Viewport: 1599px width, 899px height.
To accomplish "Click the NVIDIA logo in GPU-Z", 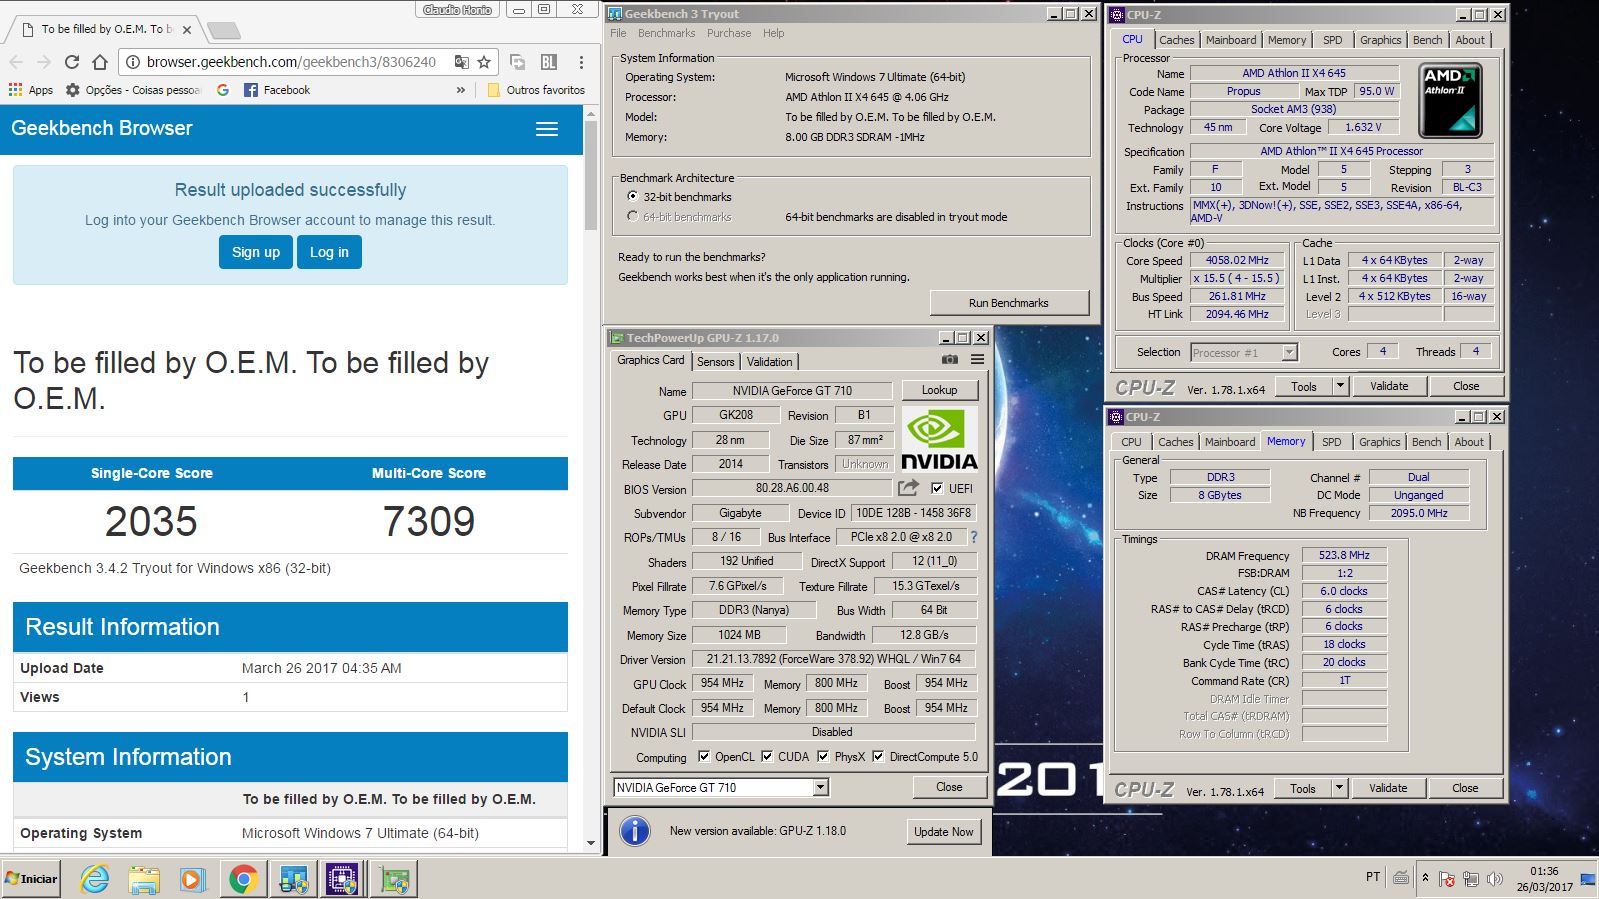I will [x=939, y=439].
